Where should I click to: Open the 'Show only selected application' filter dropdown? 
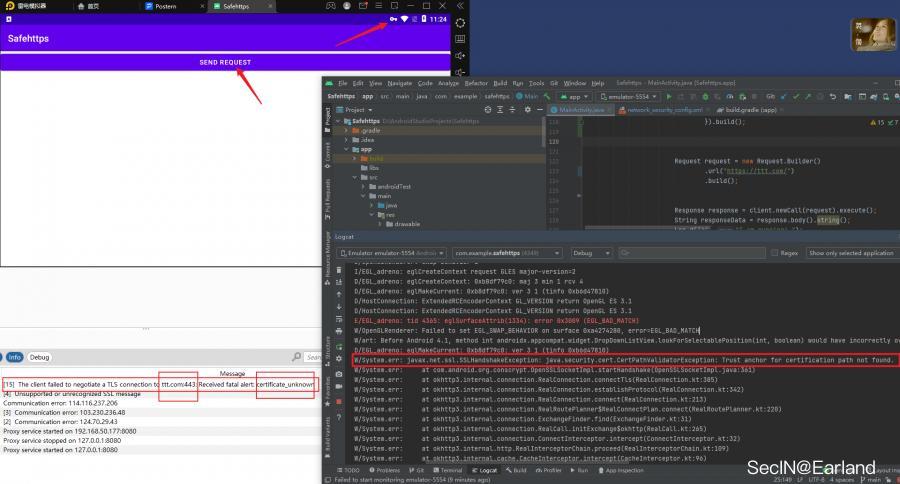[852, 253]
